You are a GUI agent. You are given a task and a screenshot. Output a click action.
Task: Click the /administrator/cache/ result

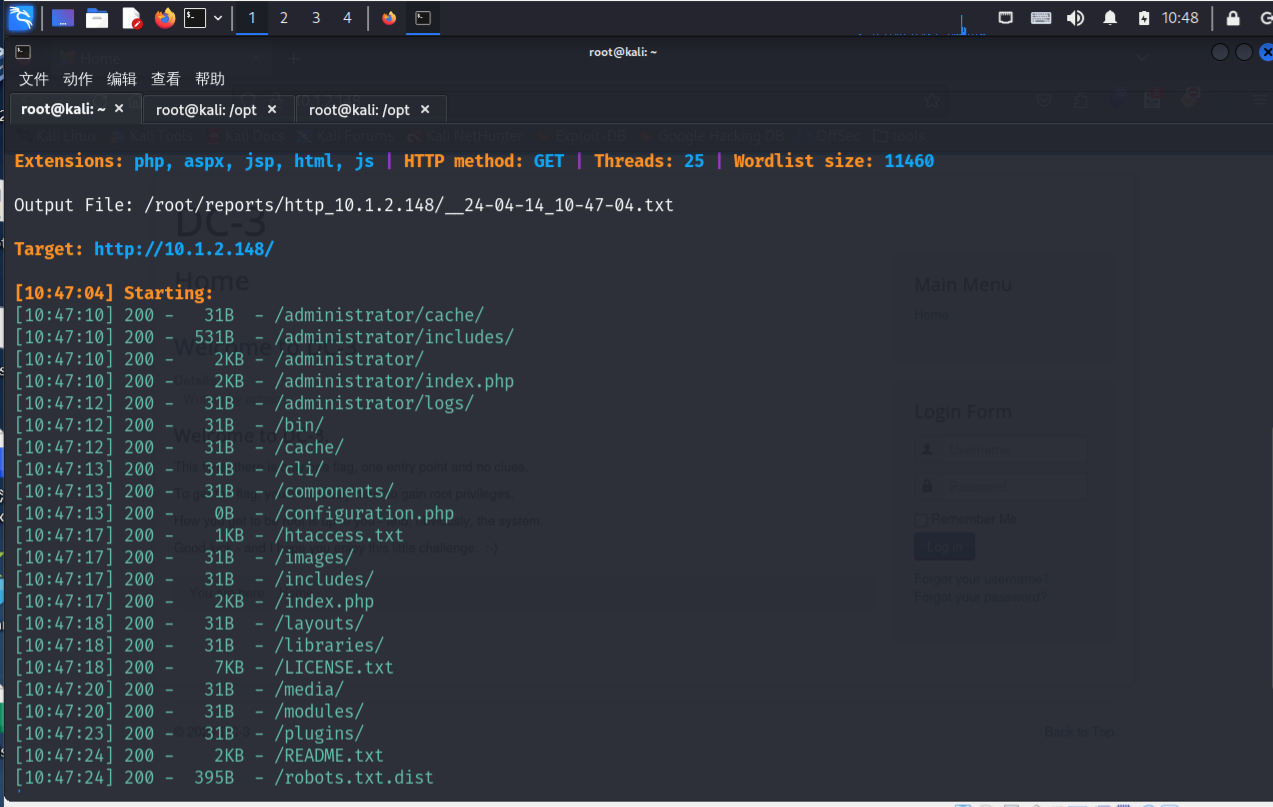point(379,315)
